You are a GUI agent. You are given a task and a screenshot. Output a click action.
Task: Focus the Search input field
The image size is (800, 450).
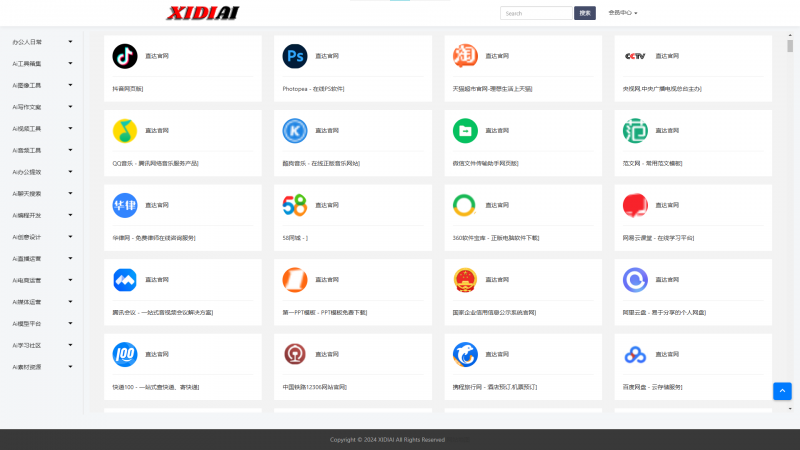[x=537, y=13]
